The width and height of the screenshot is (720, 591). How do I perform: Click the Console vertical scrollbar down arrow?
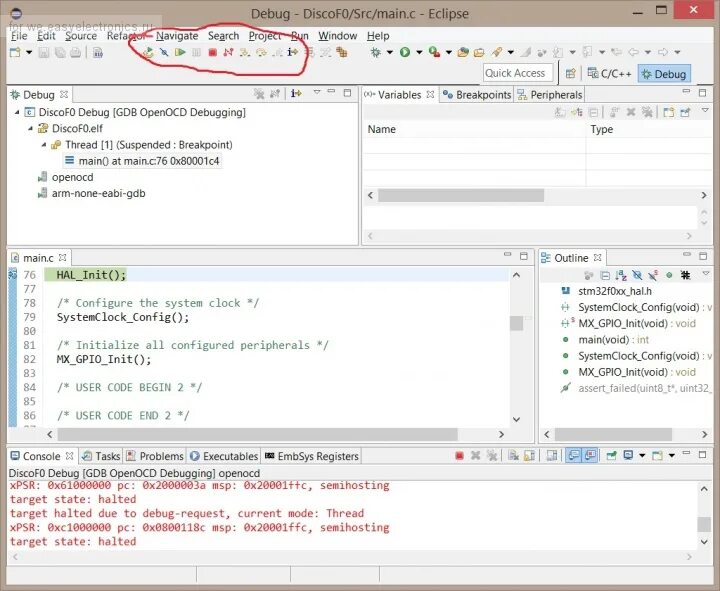(704, 542)
